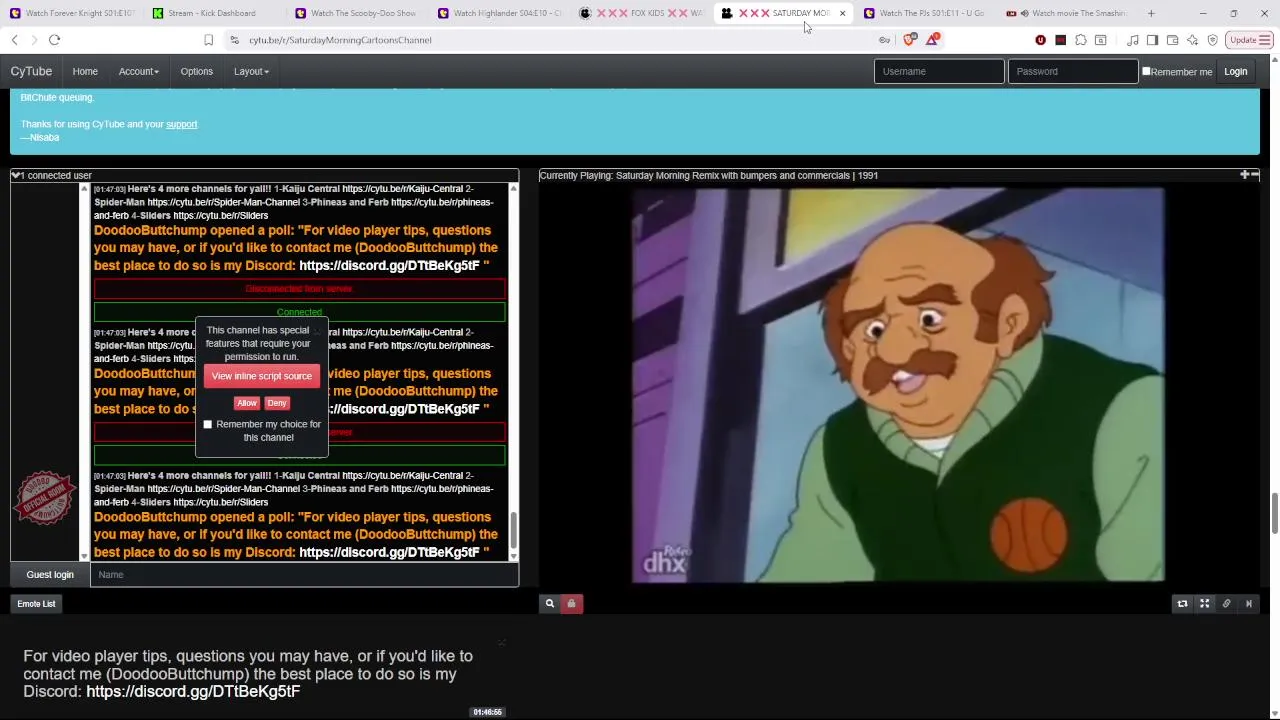This screenshot has width=1280, height=720.
Task: Click the search video magnifier button
Action: (x=549, y=604)
